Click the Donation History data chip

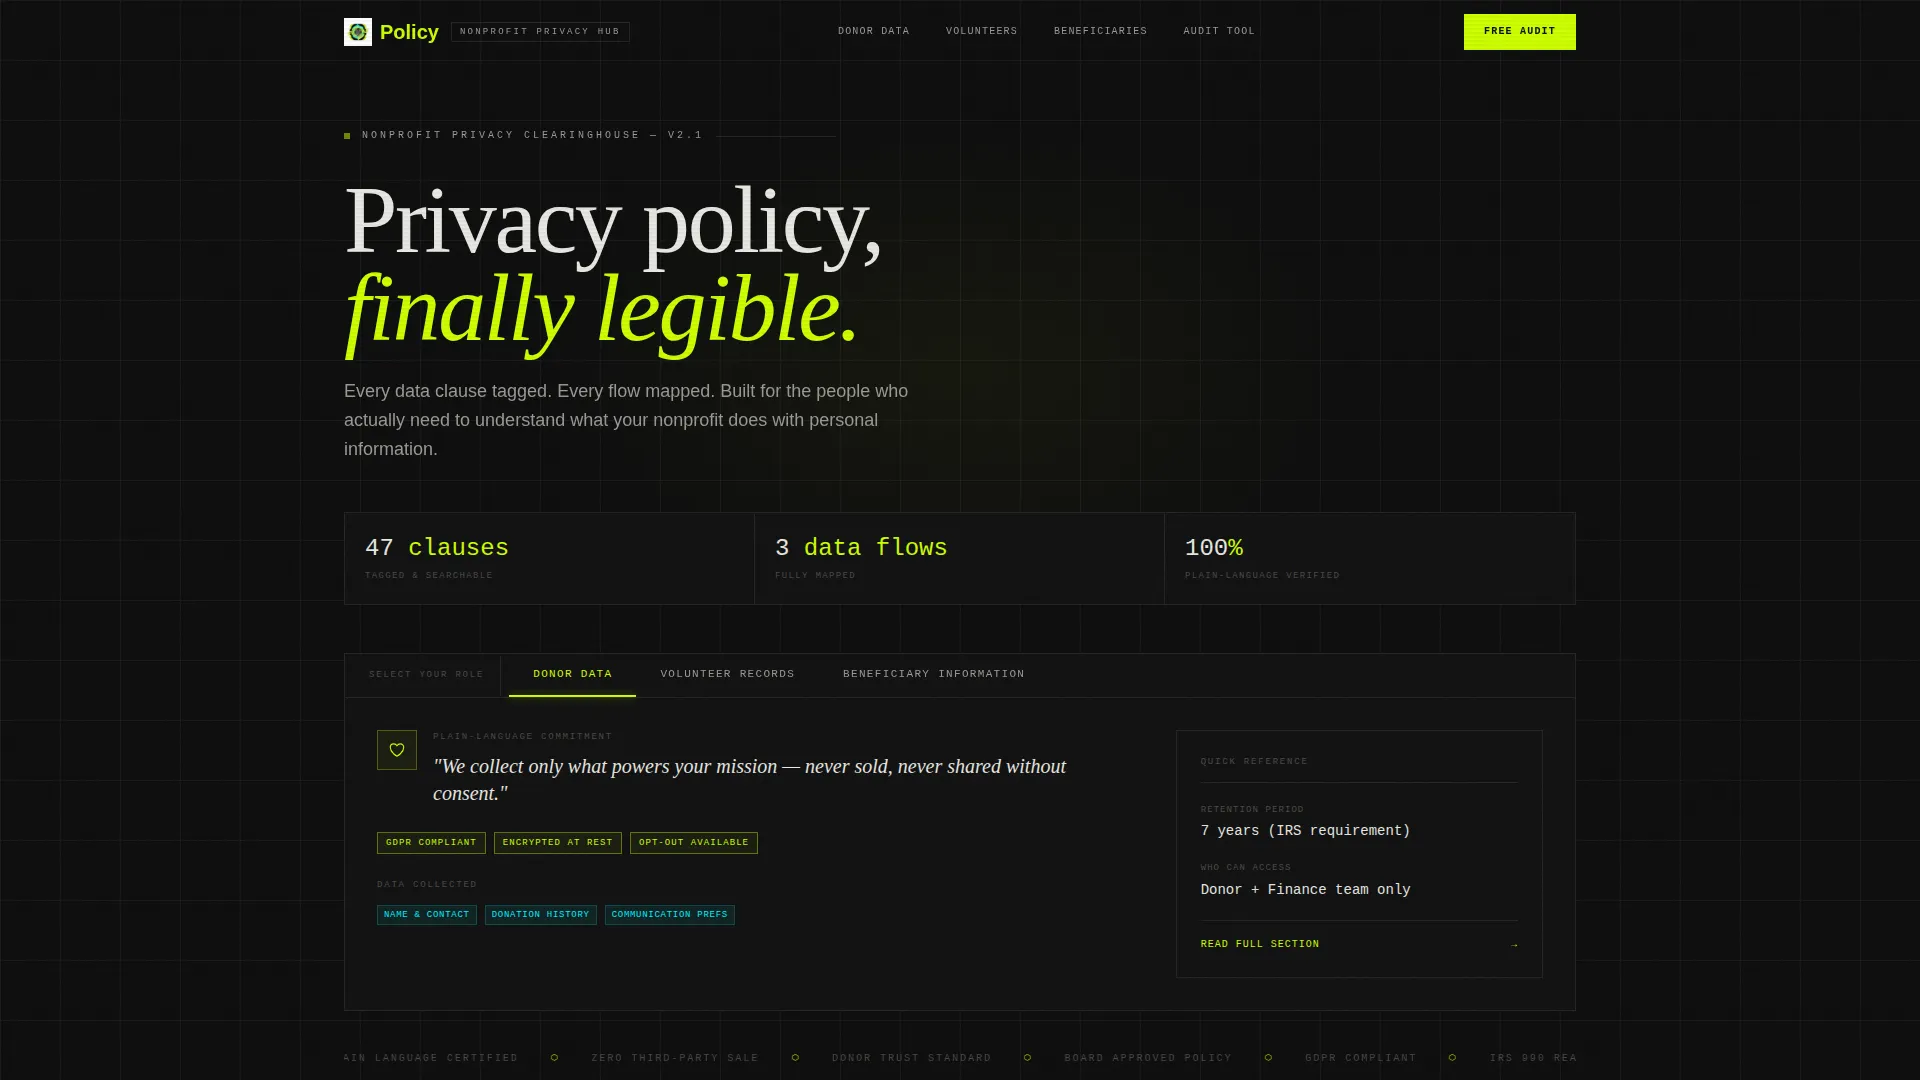click(x=541, y=915)
